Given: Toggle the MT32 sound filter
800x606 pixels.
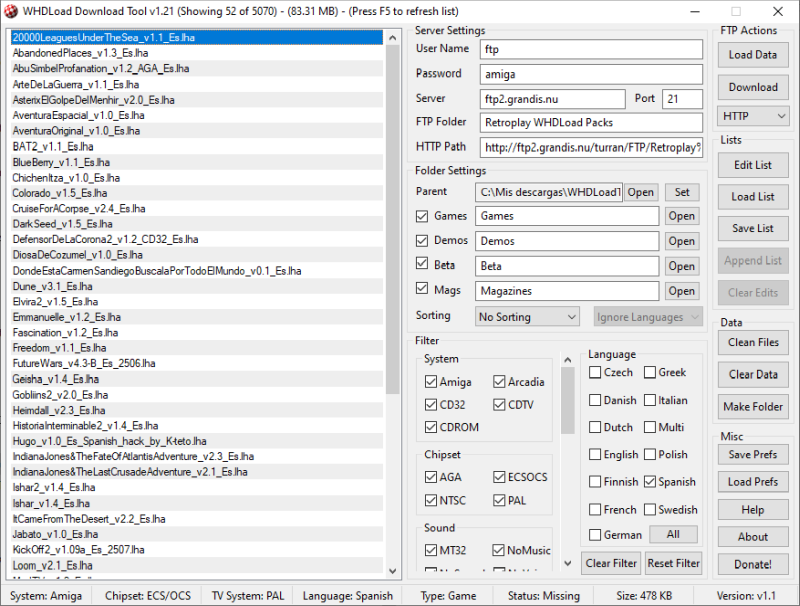Looking at the screenshot, I should click(x=431, y=550).
